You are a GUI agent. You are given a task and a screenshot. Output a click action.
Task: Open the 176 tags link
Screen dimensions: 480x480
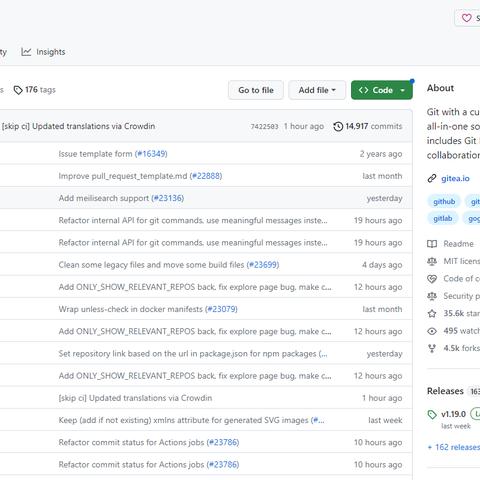tap(35, 90)
